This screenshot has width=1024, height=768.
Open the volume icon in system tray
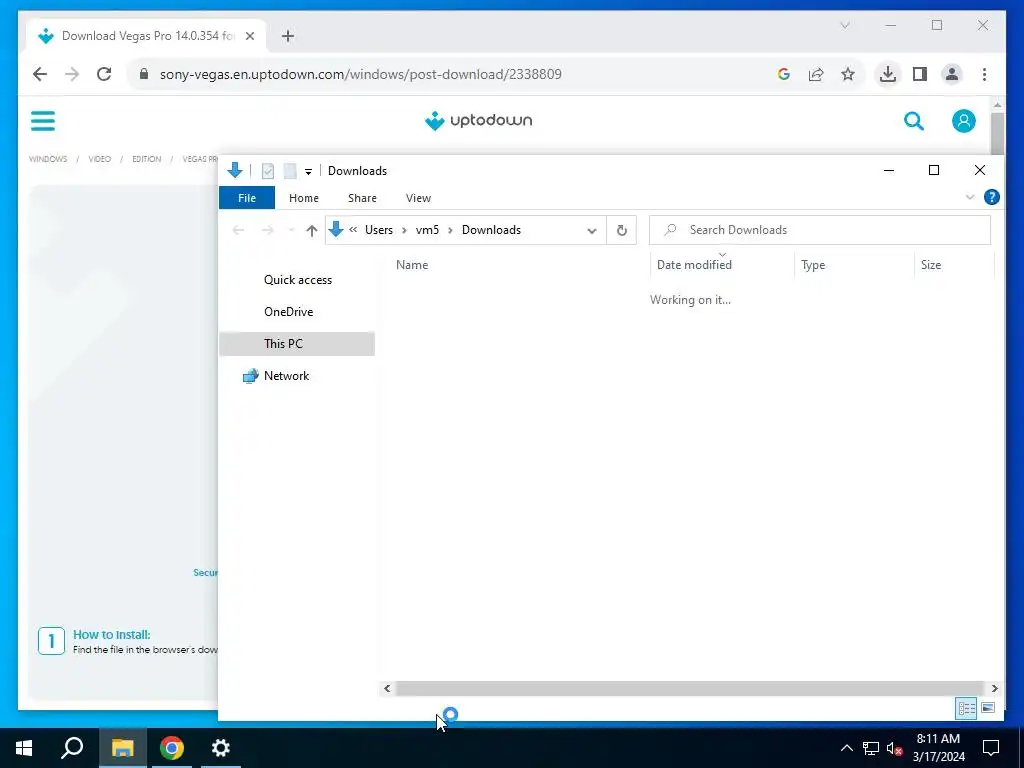[895, 748]
